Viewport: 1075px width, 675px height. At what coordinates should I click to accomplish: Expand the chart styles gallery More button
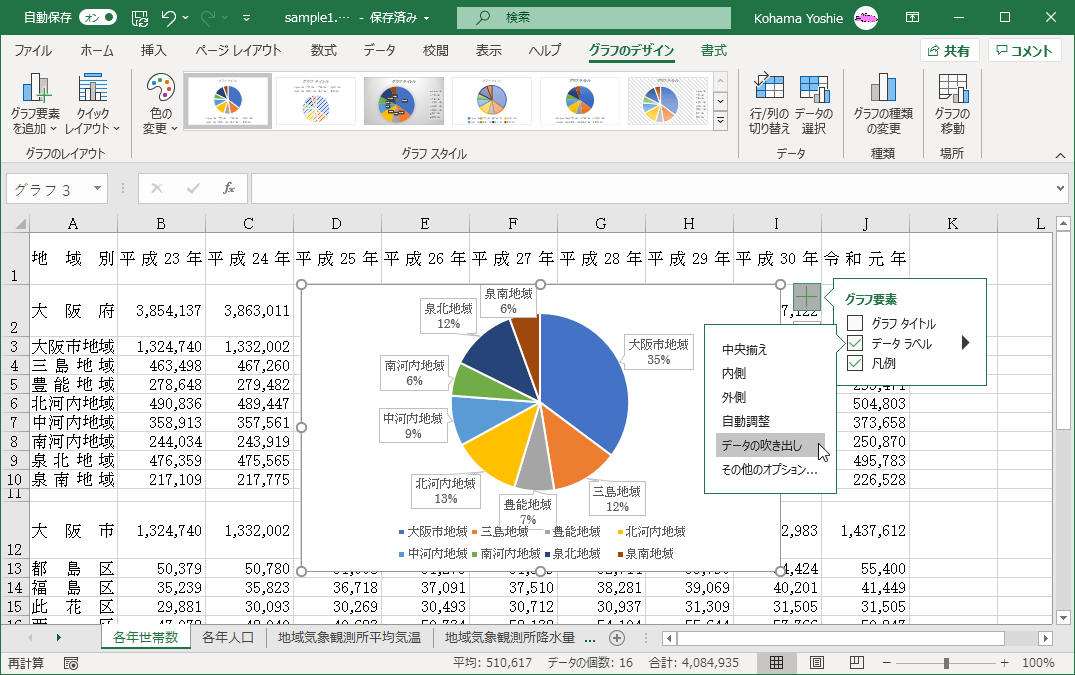point(720,121)
